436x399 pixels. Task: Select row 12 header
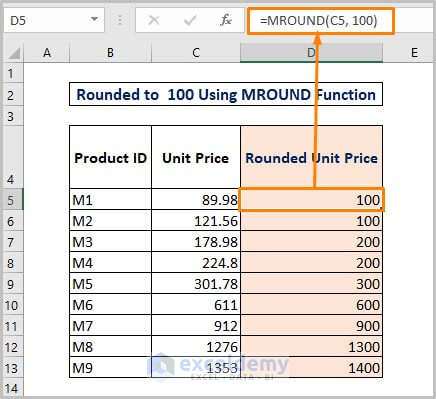tap(13, 346)
